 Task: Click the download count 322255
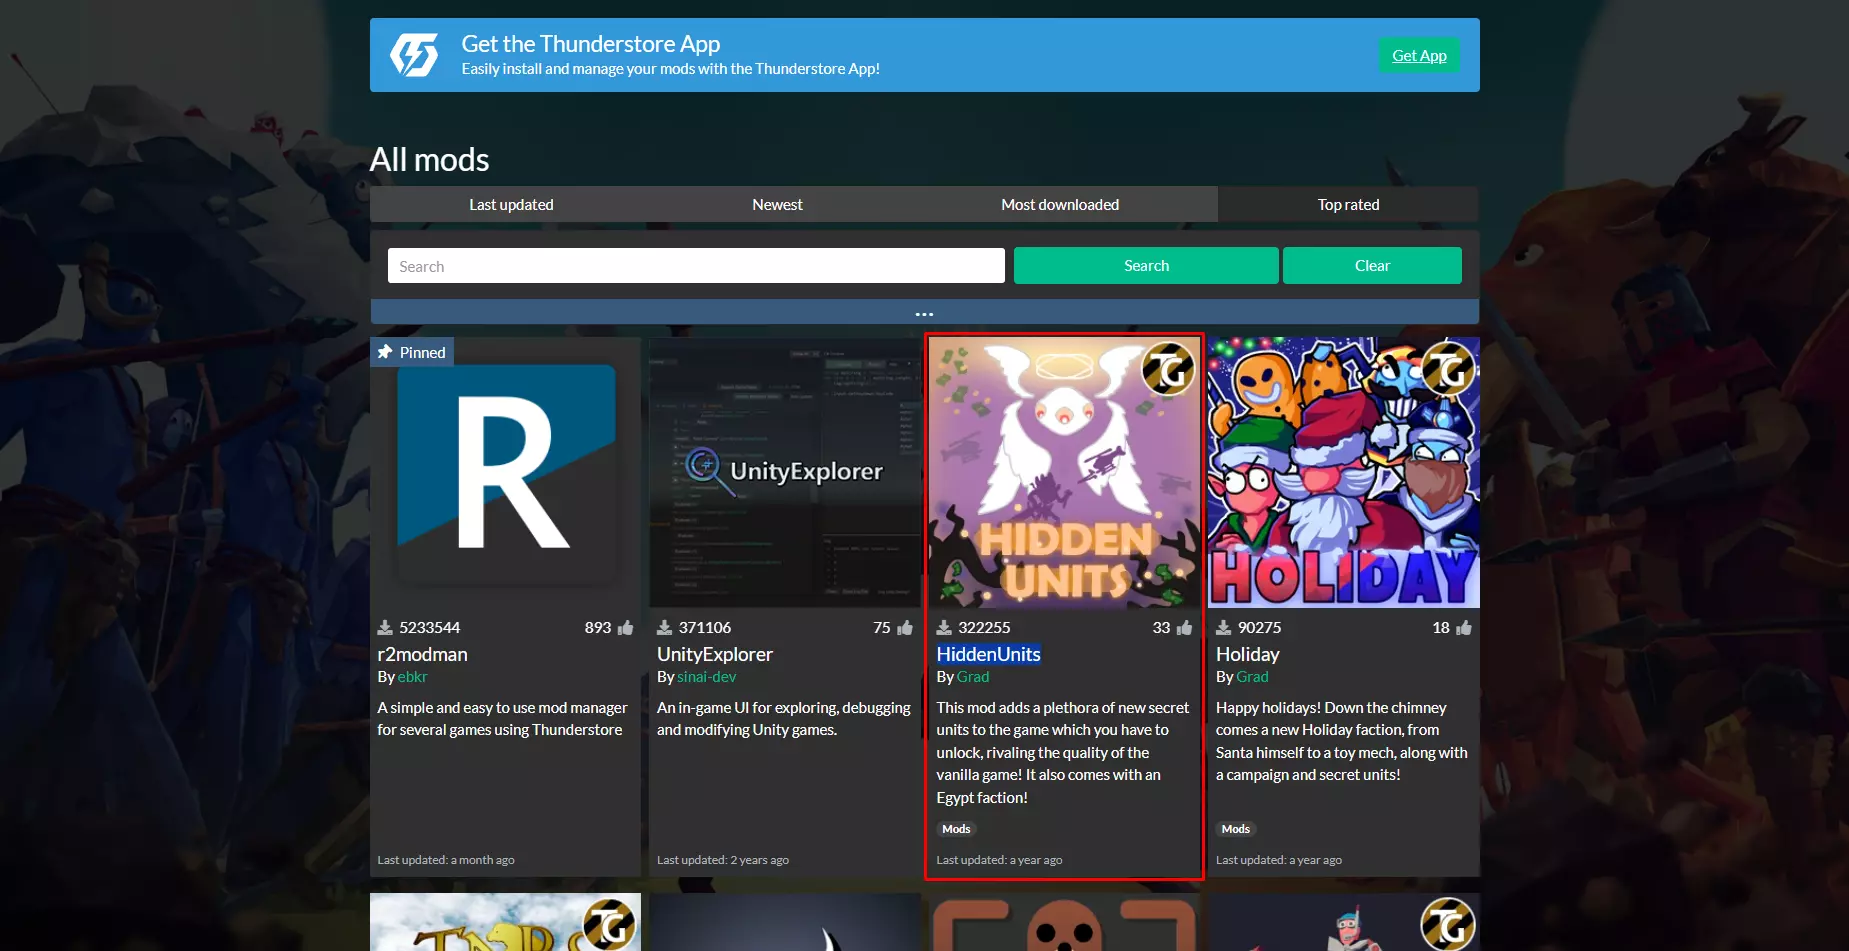985,628
